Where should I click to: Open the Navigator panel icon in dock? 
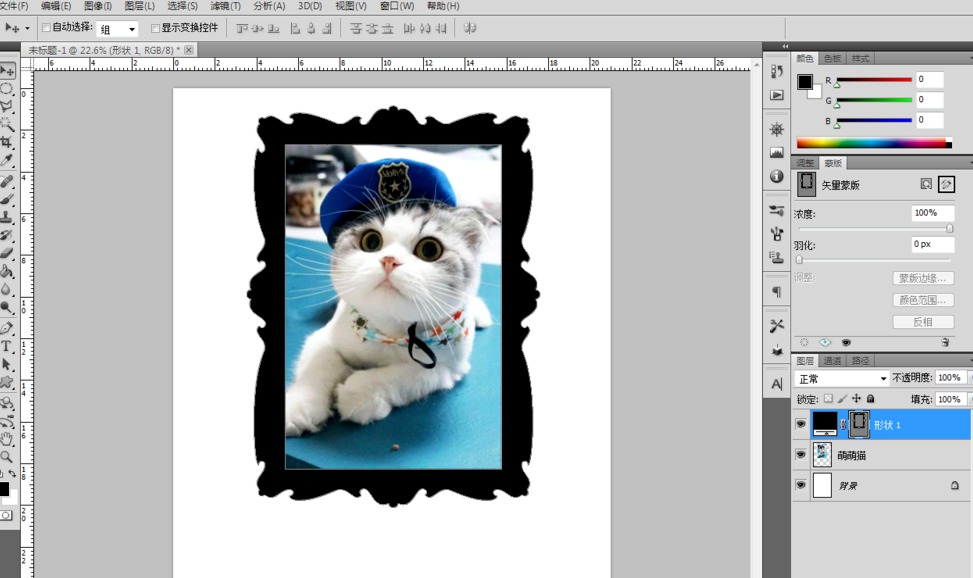coord(777,129)
